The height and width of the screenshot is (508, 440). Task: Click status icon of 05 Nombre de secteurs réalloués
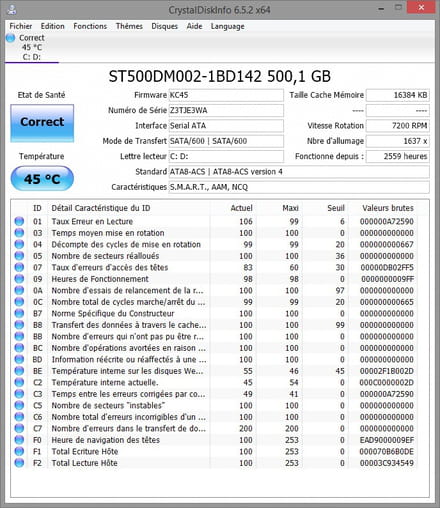(x=19, y=256)
